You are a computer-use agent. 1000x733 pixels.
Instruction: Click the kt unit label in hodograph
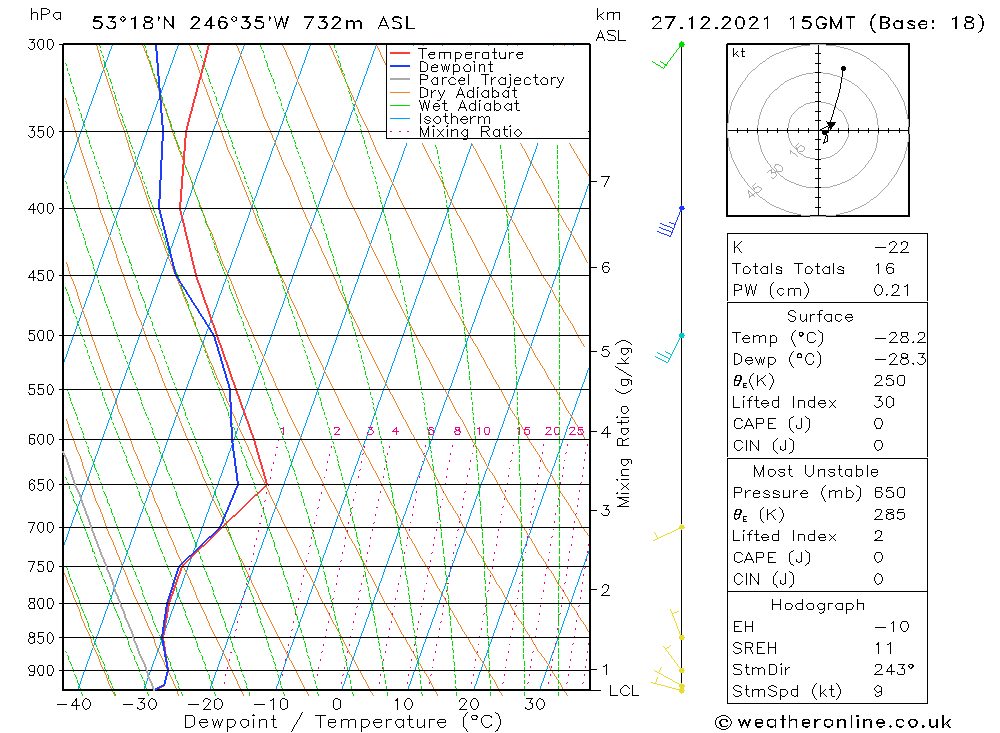coord(739,53)
